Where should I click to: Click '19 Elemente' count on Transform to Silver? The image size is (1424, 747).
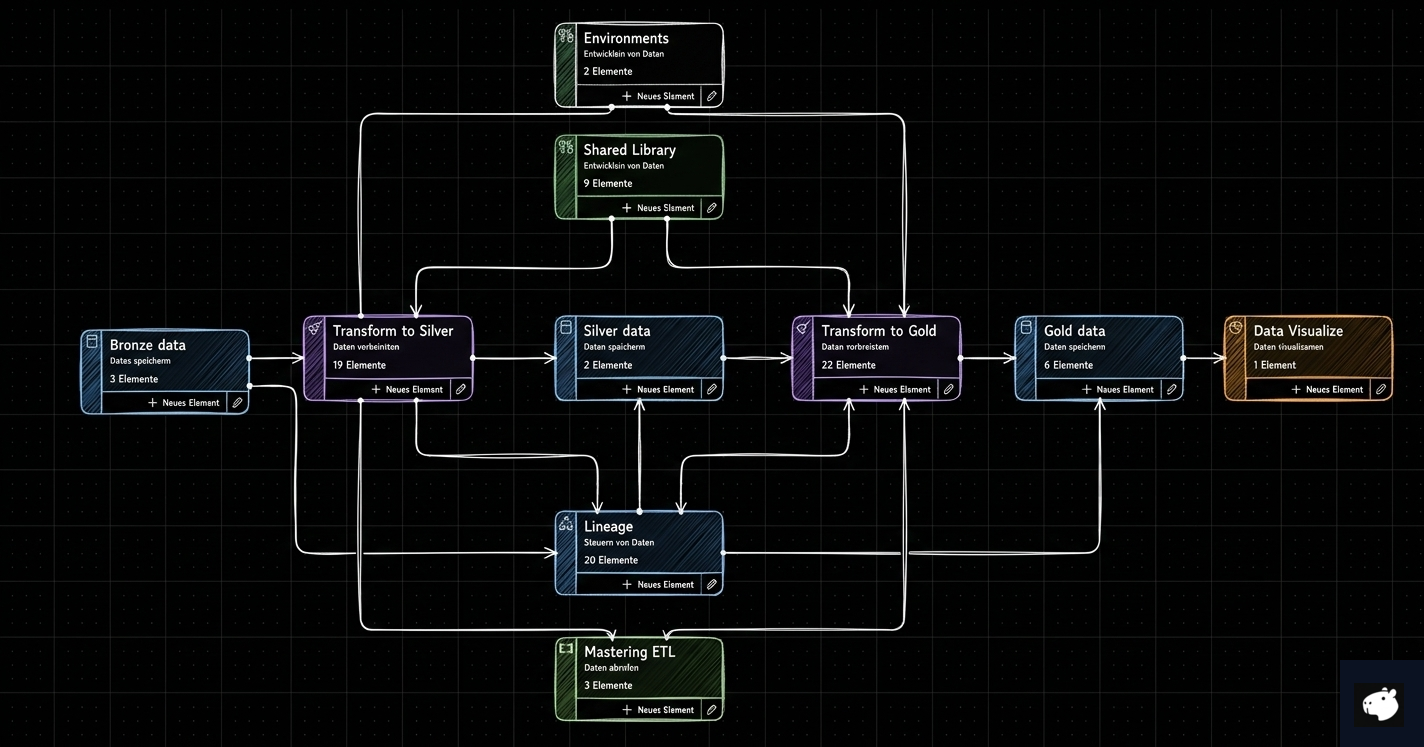359,365
